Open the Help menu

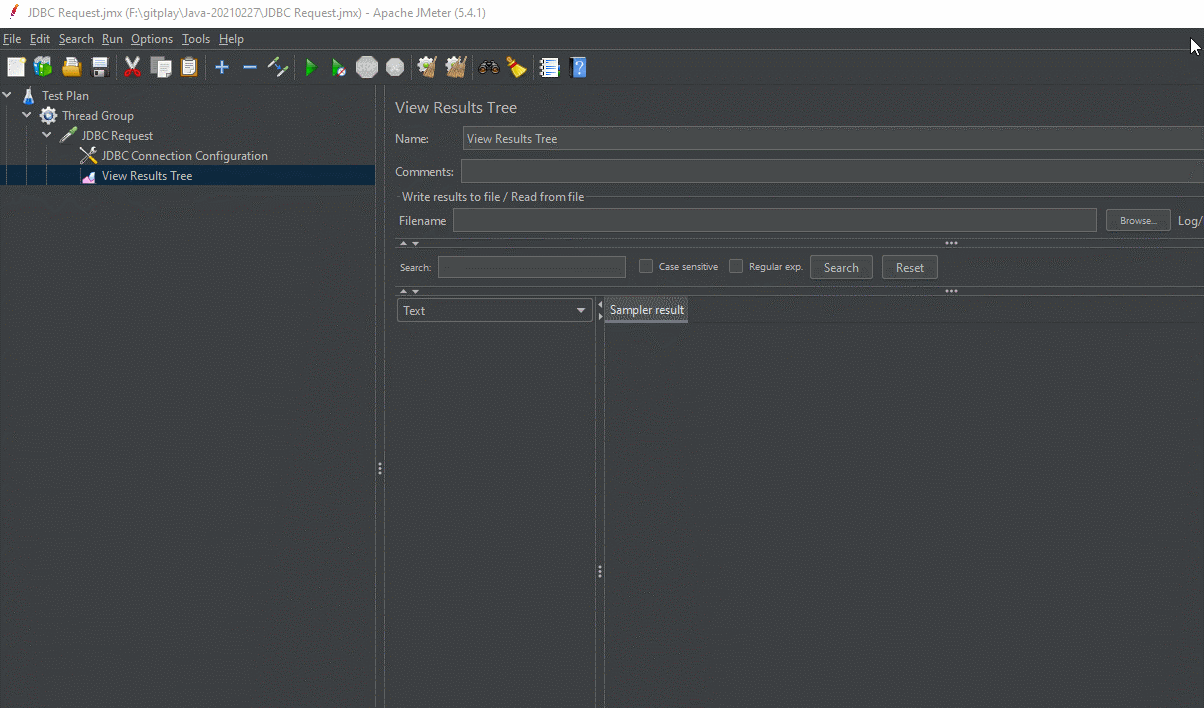(x=231, y=39)
